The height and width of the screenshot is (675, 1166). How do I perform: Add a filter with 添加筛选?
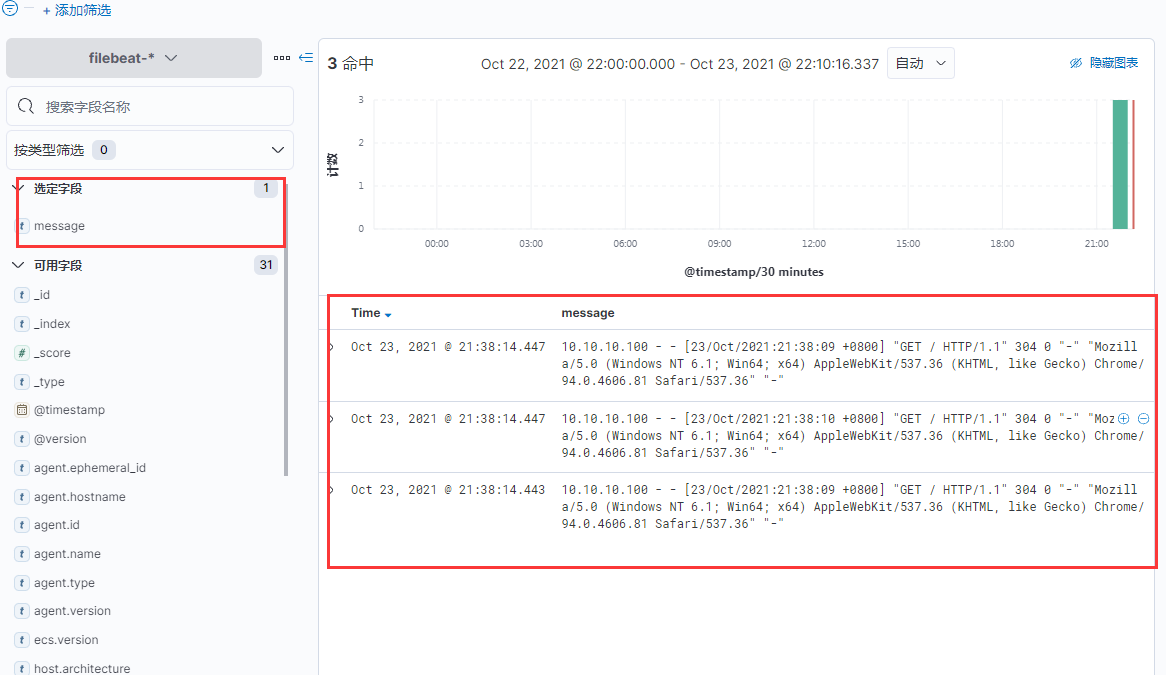pos(77,10)
